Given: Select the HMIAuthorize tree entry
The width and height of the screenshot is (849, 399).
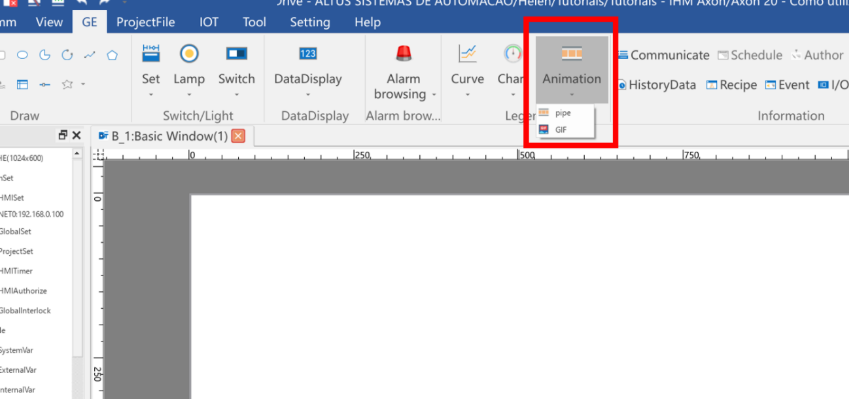Looking at the screenshot, I should pos(23,291).
